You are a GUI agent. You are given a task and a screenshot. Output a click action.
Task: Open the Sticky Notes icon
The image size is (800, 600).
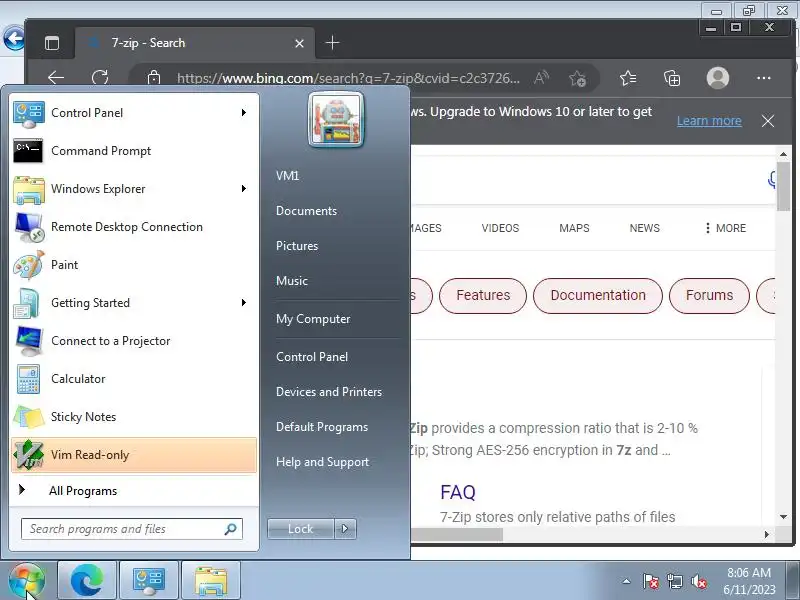coord(29,417)
